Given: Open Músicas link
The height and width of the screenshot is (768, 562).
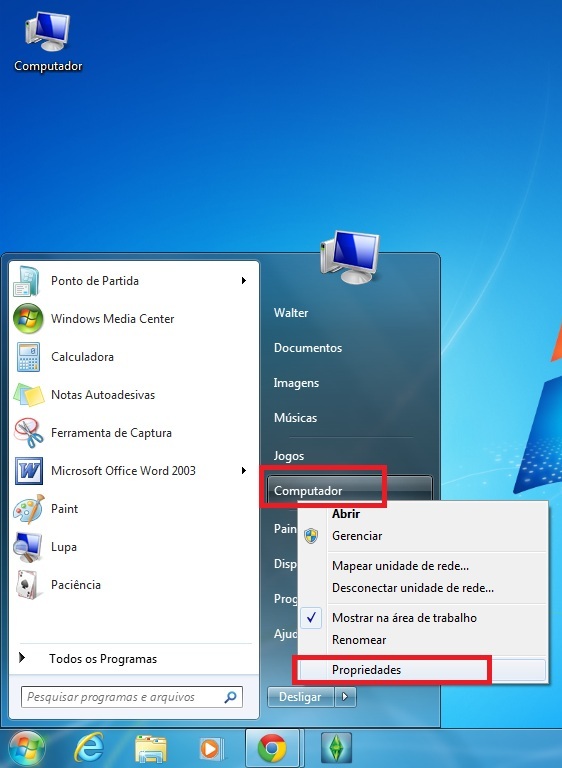Looking at the screenshot, I should click(295, 418).
